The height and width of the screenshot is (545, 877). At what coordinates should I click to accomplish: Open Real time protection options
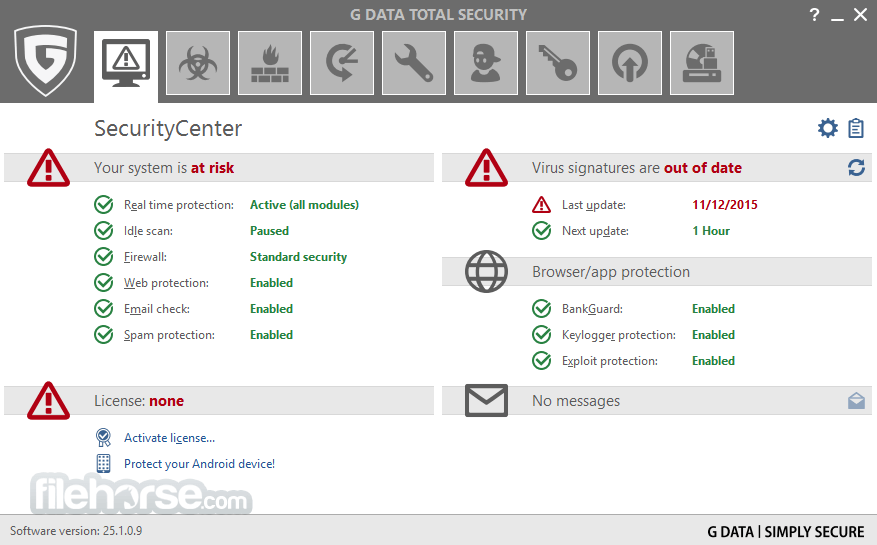pos(179,205)
